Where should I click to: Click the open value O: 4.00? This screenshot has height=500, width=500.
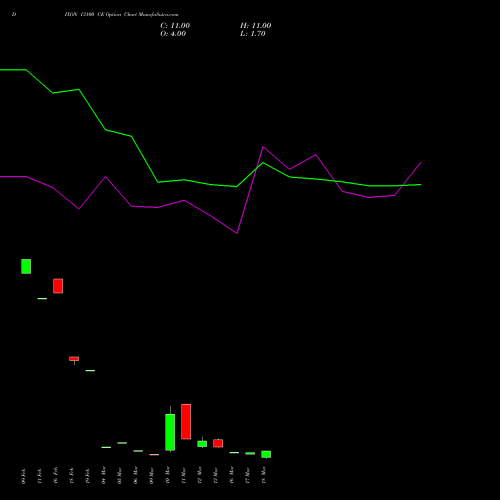pos(173,34)
